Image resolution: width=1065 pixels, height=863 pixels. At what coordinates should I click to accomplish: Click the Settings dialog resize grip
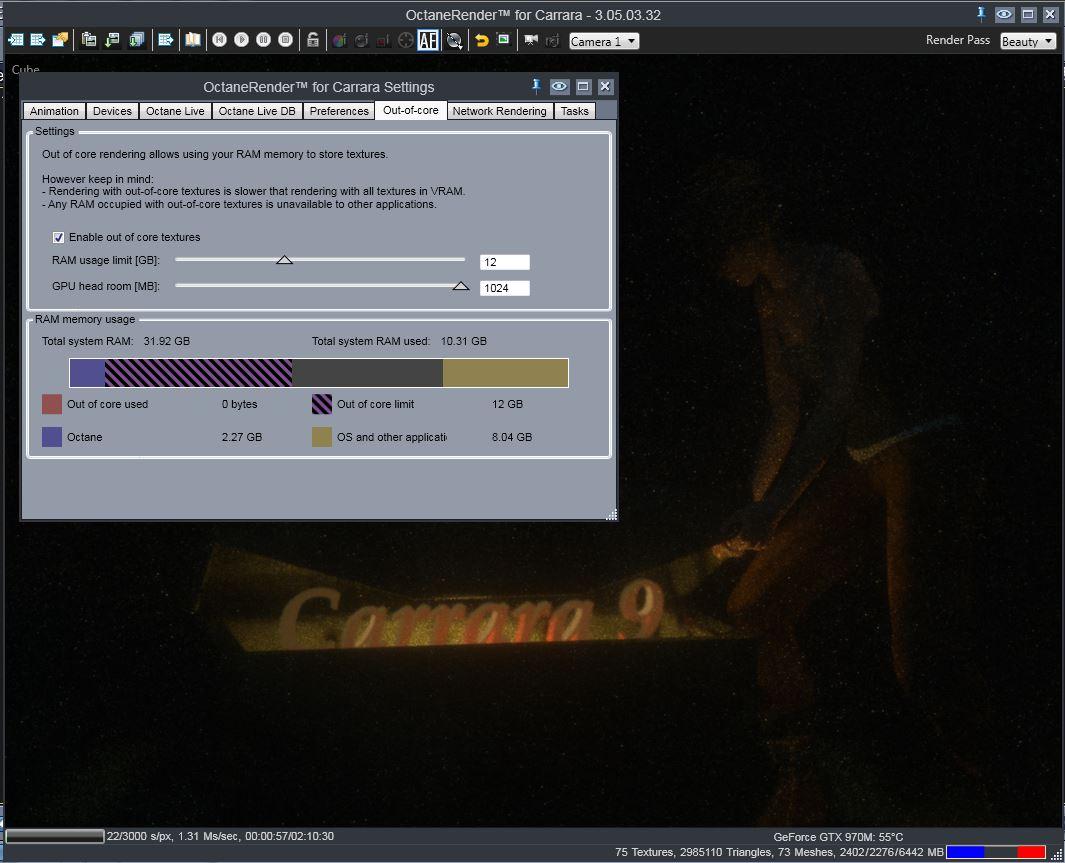coord(611,514)
